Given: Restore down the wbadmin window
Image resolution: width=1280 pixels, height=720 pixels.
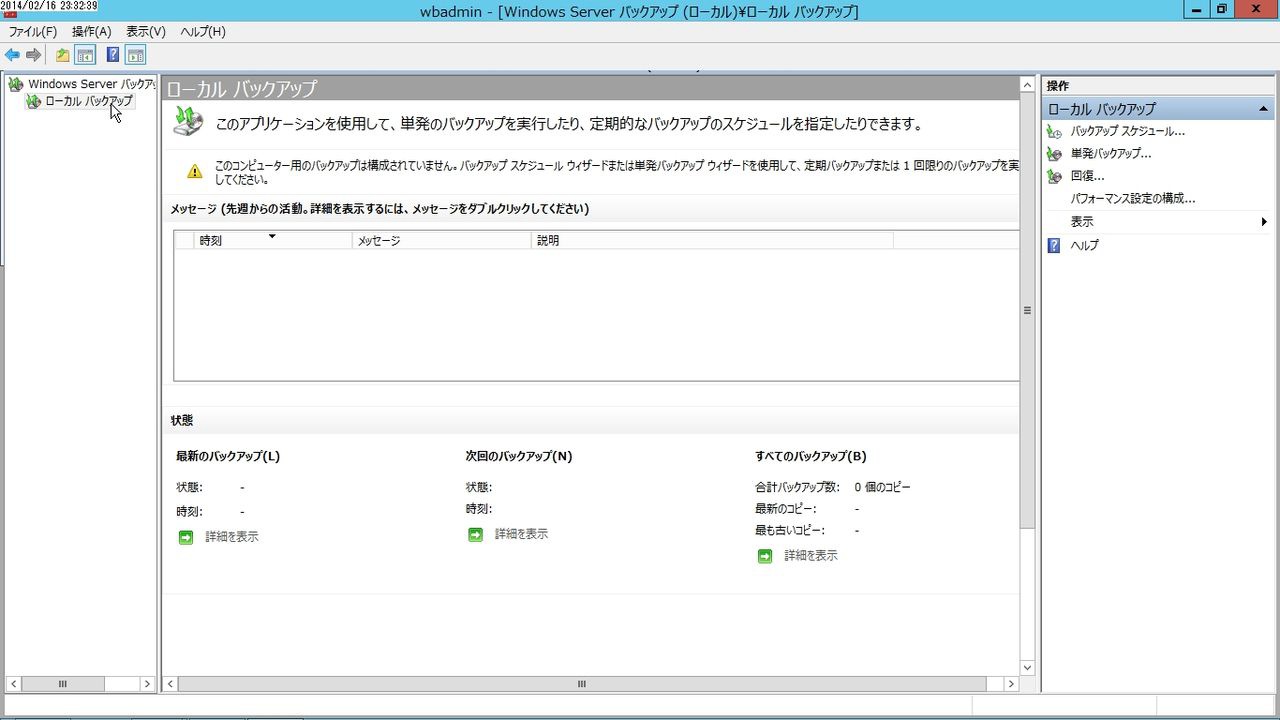Looking at the screenshot, I should point(1221,9).
